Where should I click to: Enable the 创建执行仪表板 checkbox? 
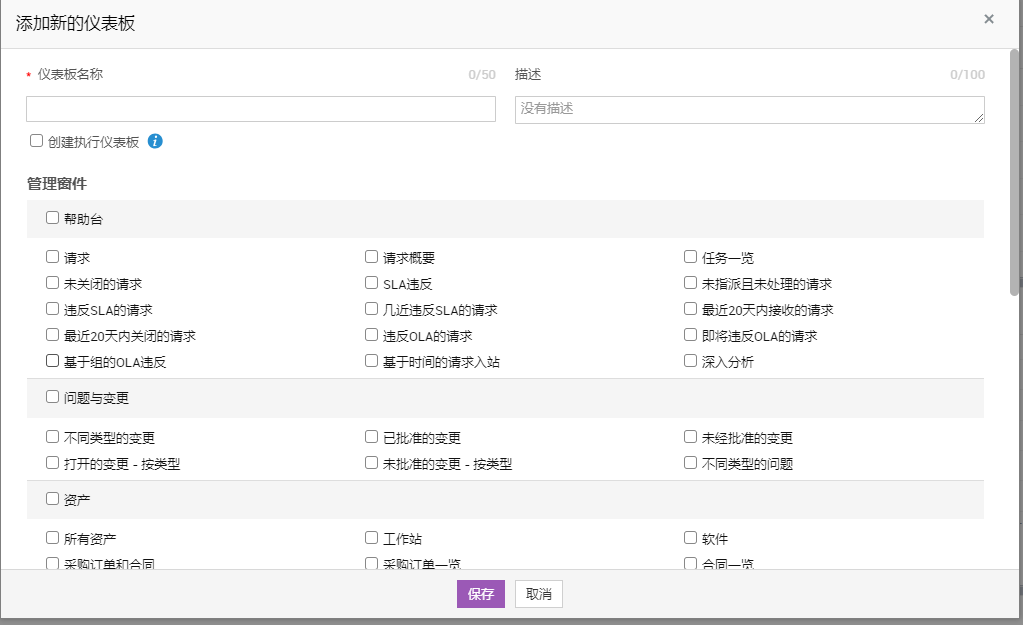[x=37, y=141]
